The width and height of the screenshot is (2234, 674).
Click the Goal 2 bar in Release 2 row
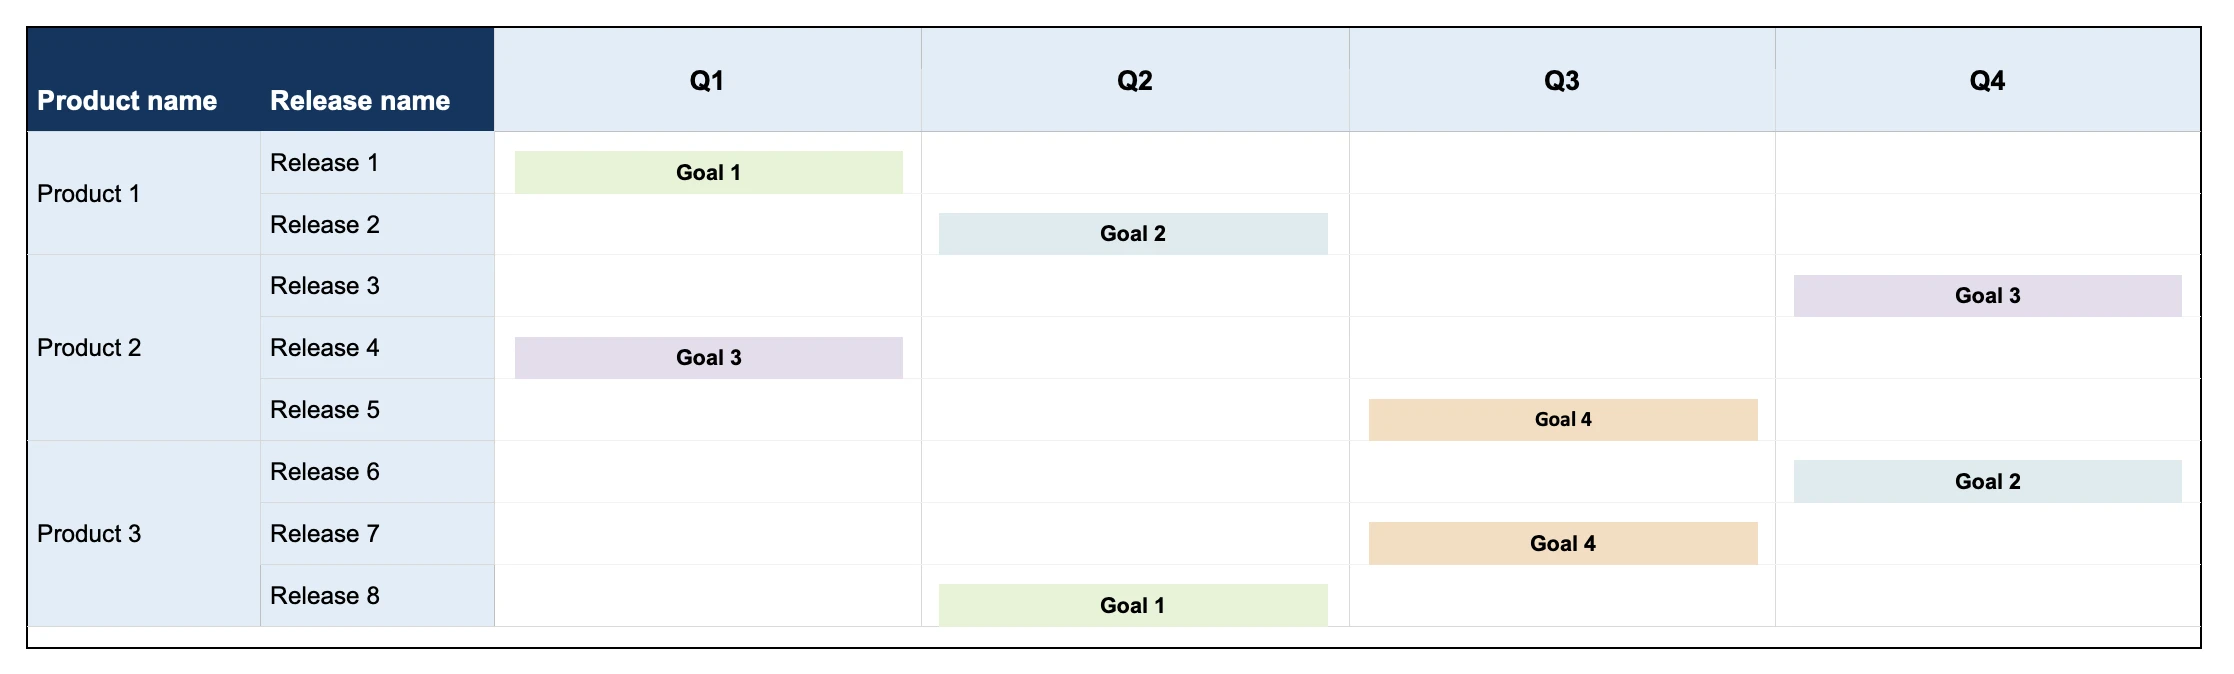pos(1133,234)
